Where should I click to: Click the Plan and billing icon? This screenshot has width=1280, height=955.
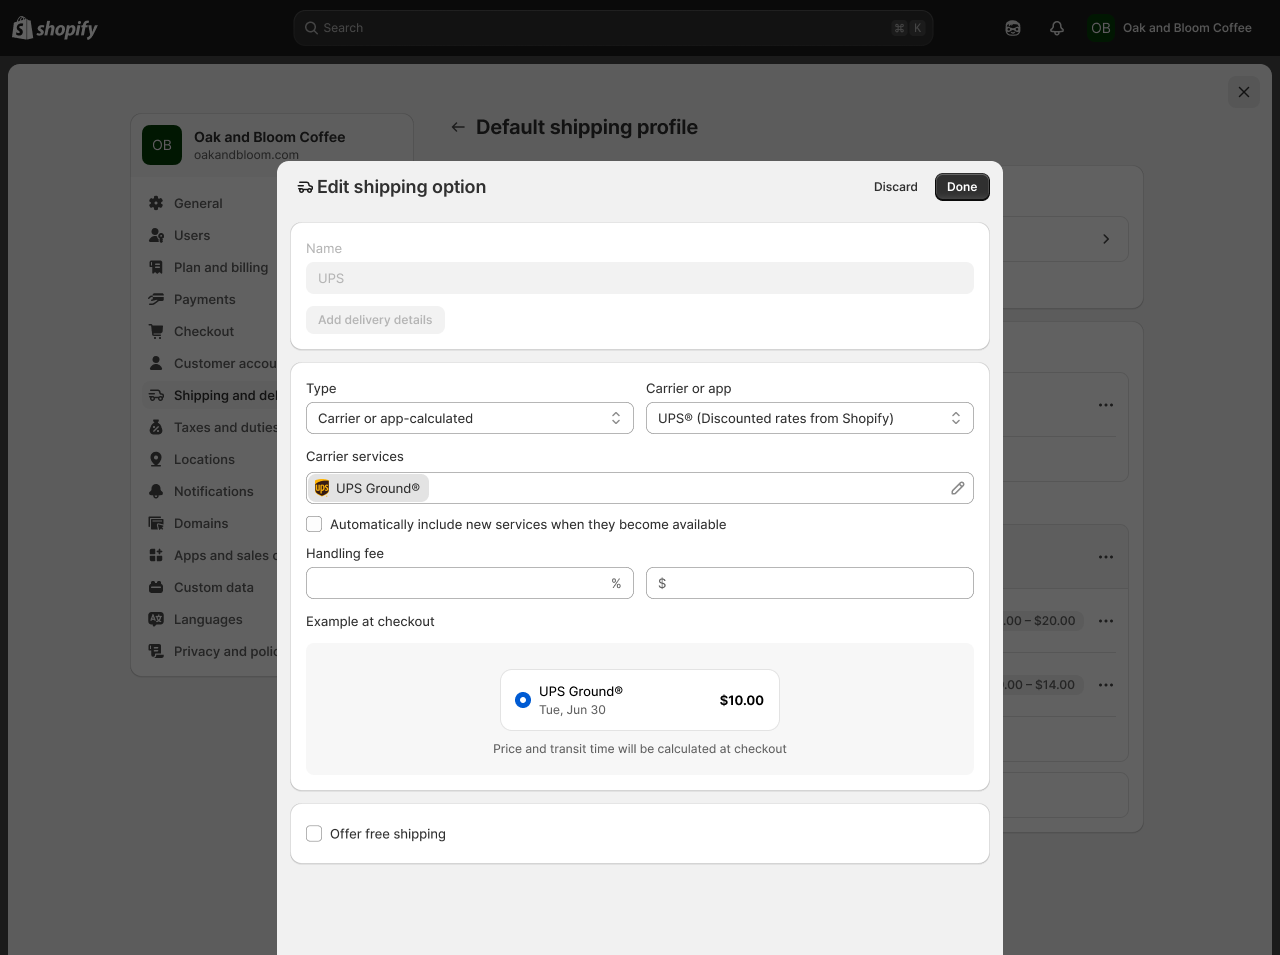coord(156,267)
